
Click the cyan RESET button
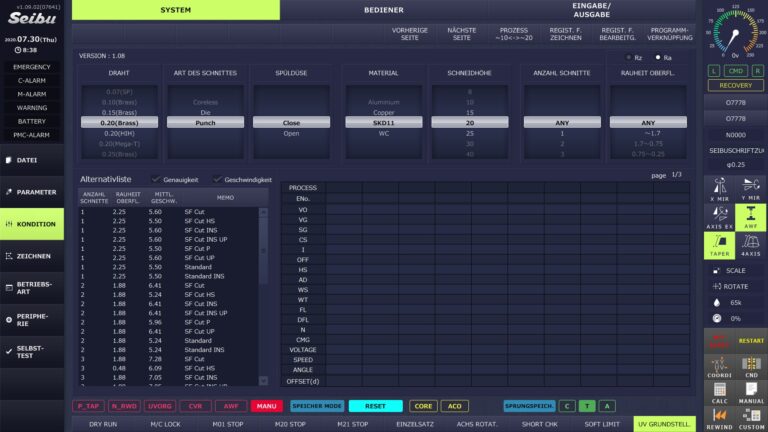375,406
